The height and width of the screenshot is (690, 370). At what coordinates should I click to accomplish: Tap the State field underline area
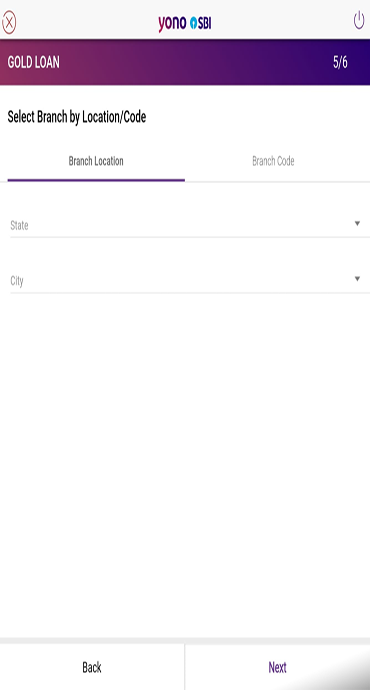tap(190, 237)
